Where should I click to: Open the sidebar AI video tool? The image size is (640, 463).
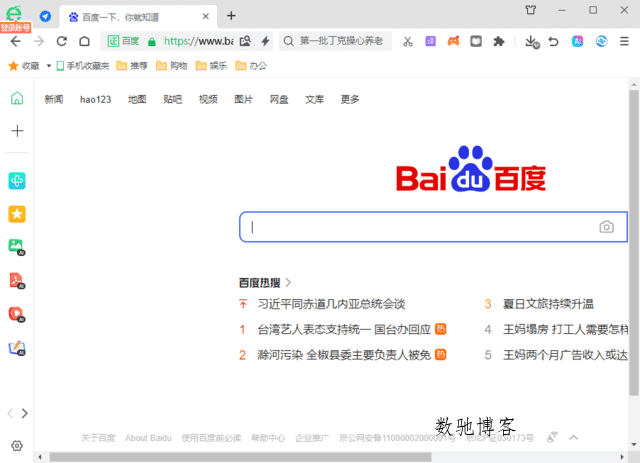coord(17,314)
